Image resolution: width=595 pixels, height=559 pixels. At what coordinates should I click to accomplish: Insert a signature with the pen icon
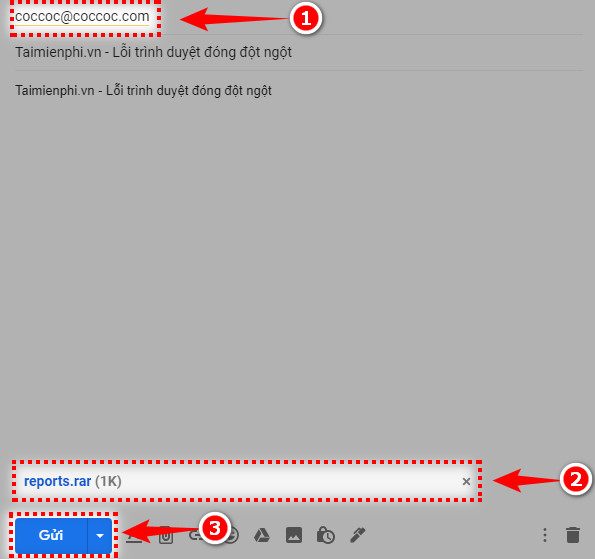point(357,535)
